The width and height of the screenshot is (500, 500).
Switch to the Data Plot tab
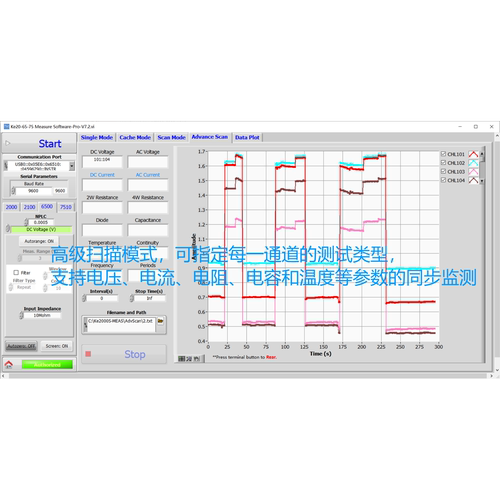click(x=247, y=137)
